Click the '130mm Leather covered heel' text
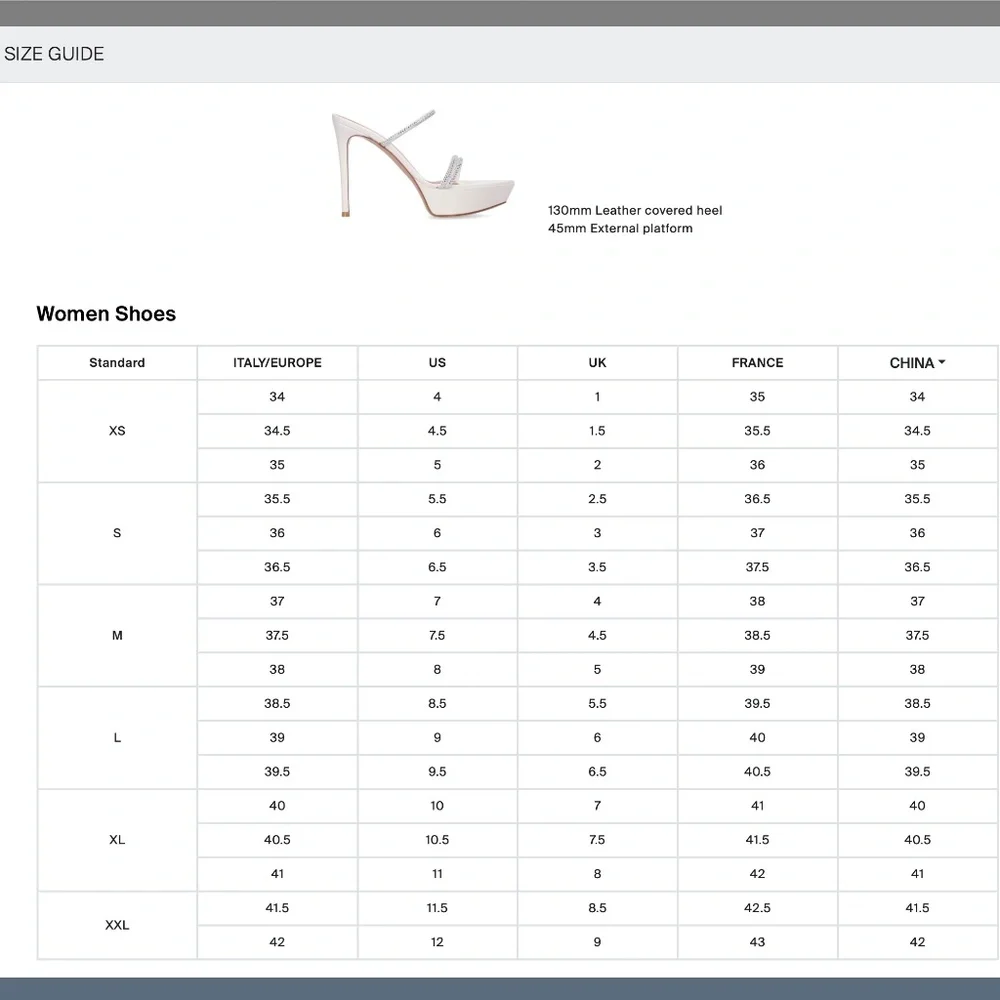 (635, 210)
